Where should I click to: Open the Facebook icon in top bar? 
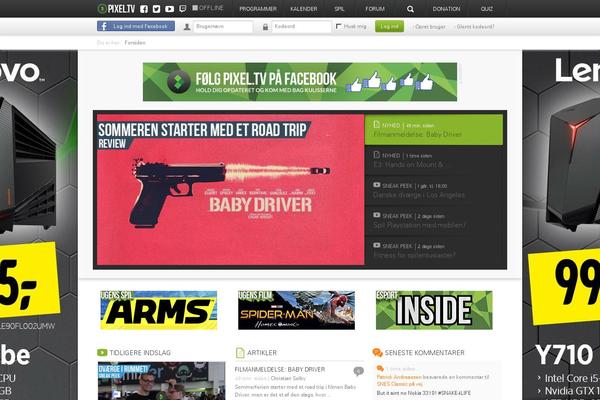[144, 9]
